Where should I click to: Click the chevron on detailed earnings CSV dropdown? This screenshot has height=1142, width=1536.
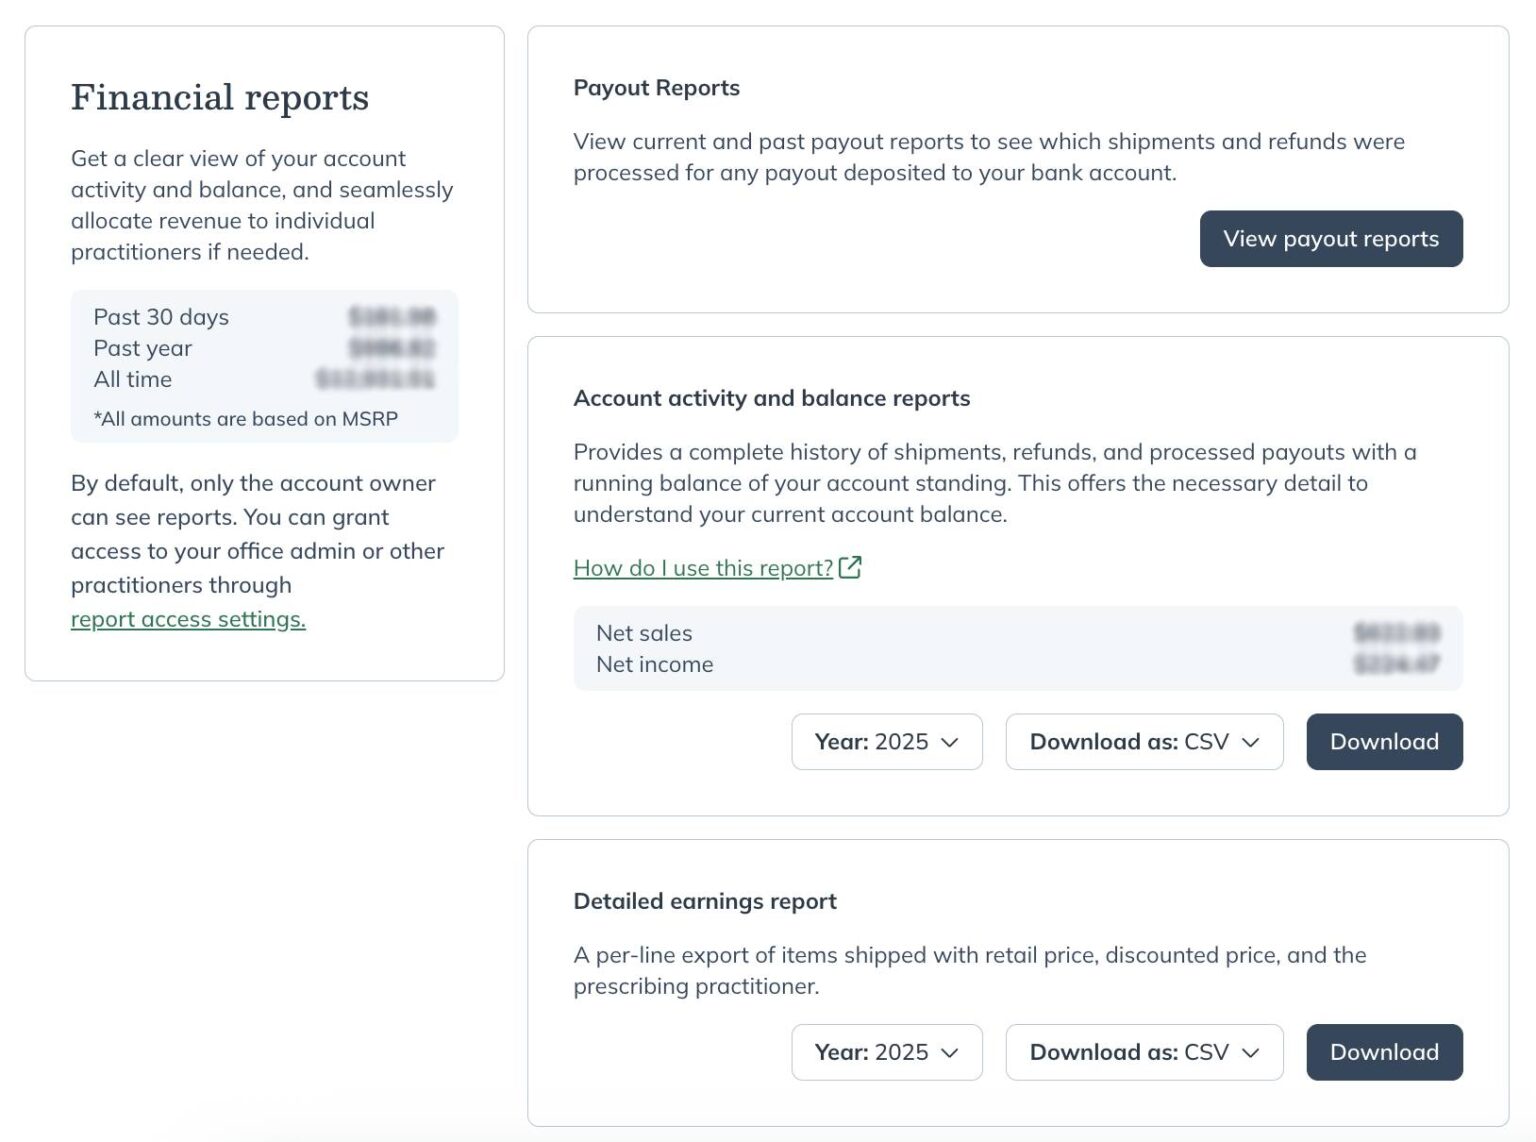1250,1053
